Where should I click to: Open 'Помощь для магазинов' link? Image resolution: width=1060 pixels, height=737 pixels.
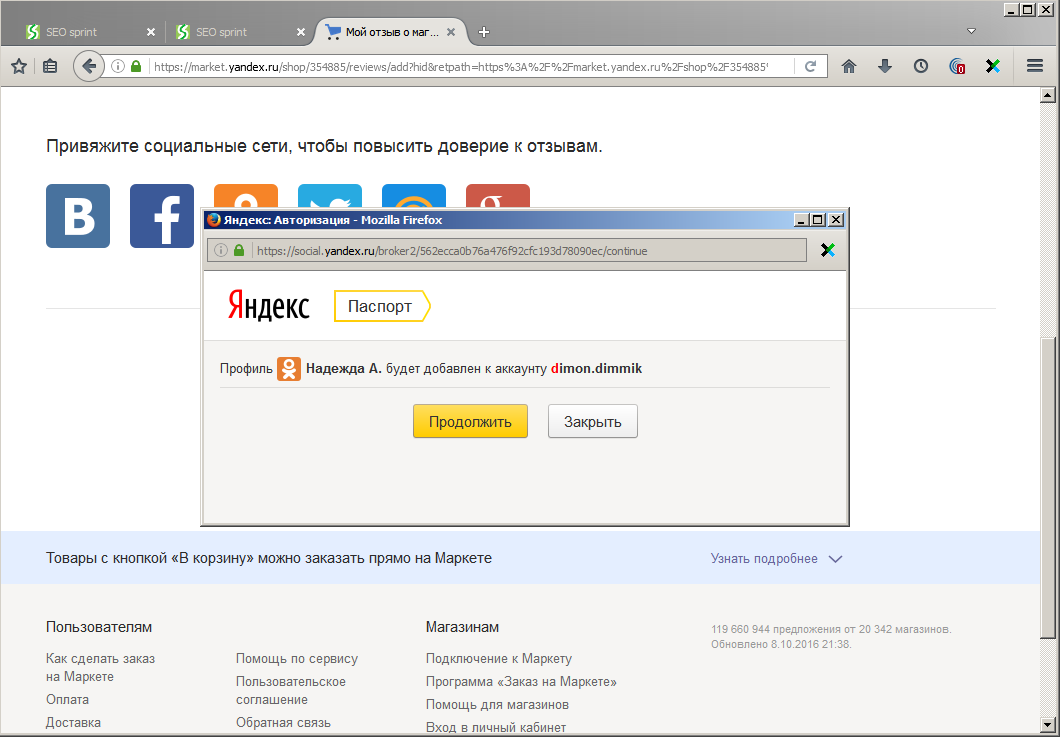point(498,705)
